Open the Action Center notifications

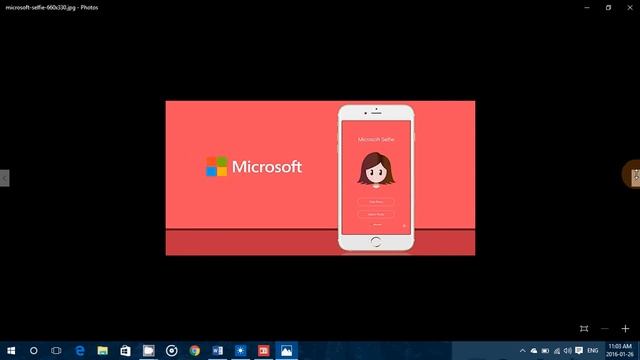coord(579,351)
